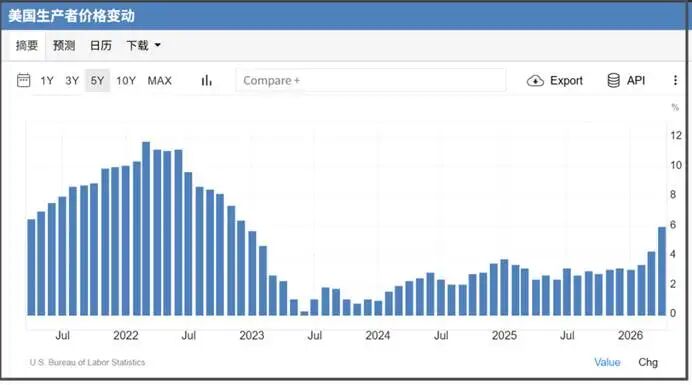Click the 2023 x-axis label
The width and height of the screenshot is (692, 385).
pyautogui.click(x=252, y=336)
